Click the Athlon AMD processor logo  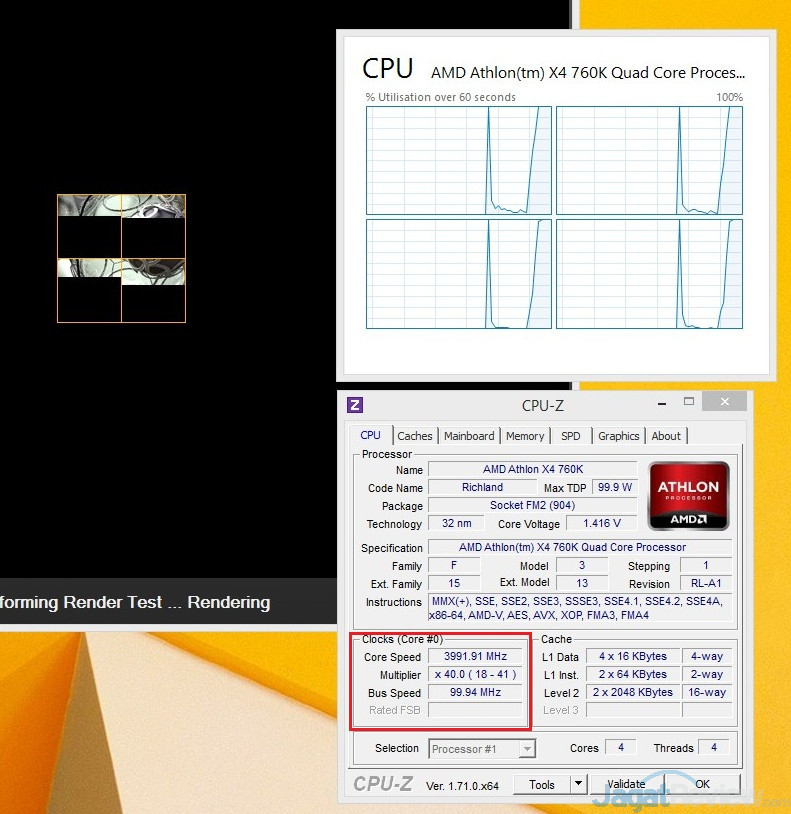click(x=687, y=495)
